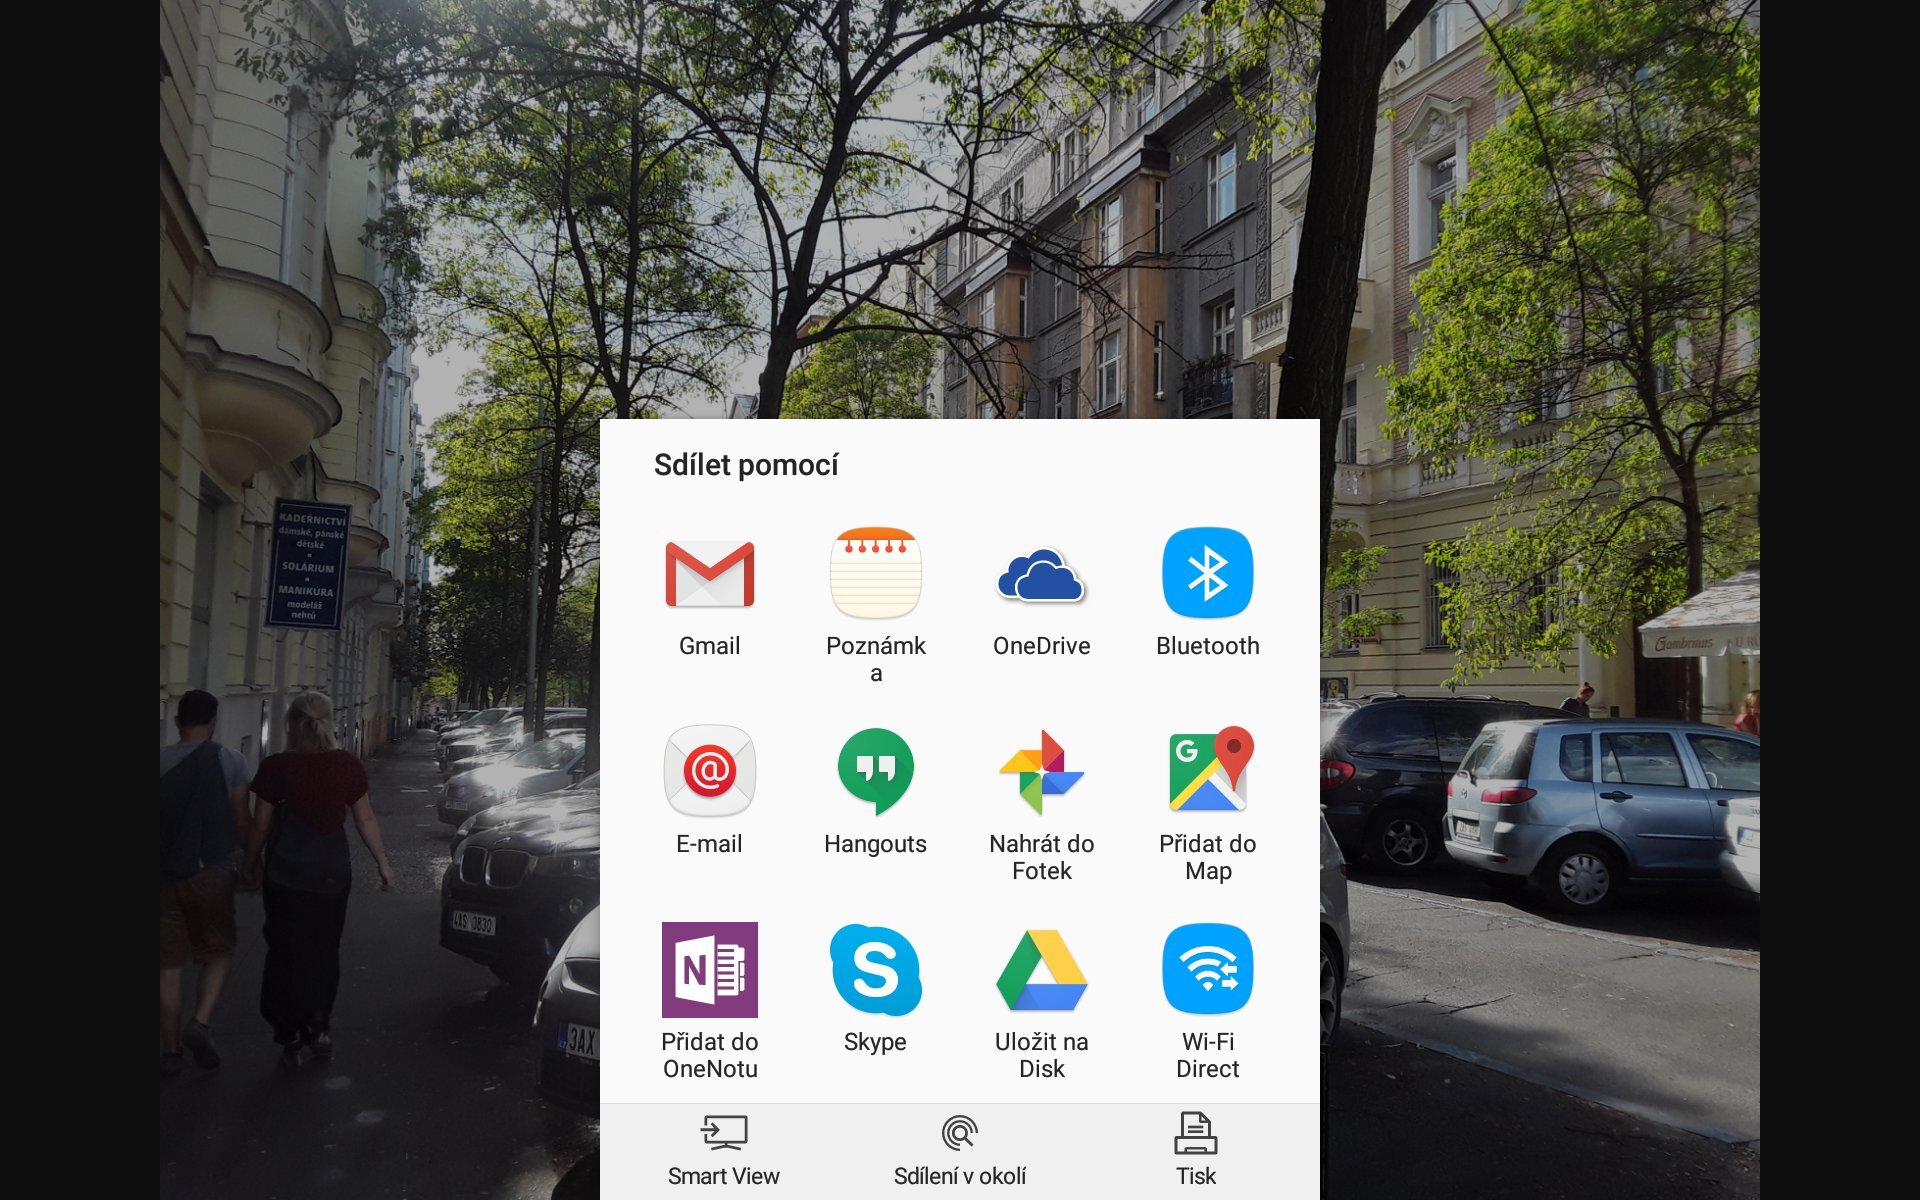Upload the image to OneDrive
The width and height of the screenshot is (1920, 1200).
pos(1042,575)
